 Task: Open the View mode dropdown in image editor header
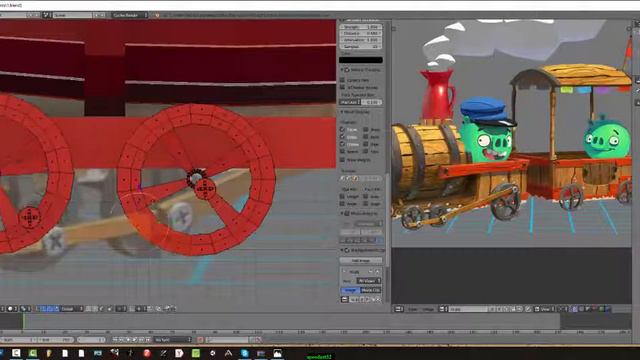(x=545, y=309)
